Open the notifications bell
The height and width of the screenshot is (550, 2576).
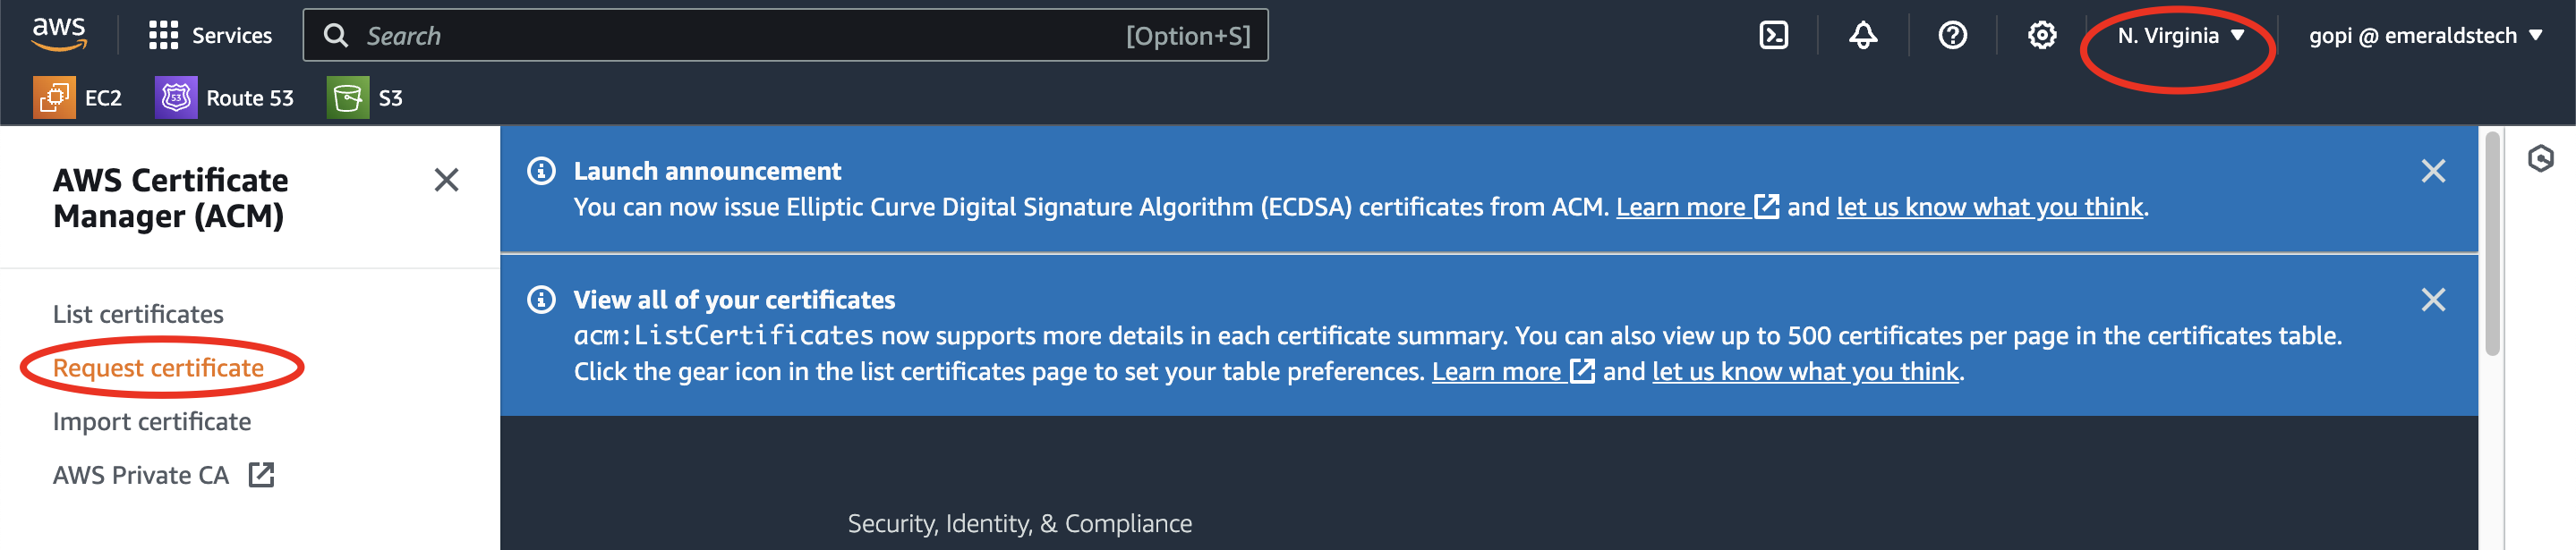[x=1862, y=36]
